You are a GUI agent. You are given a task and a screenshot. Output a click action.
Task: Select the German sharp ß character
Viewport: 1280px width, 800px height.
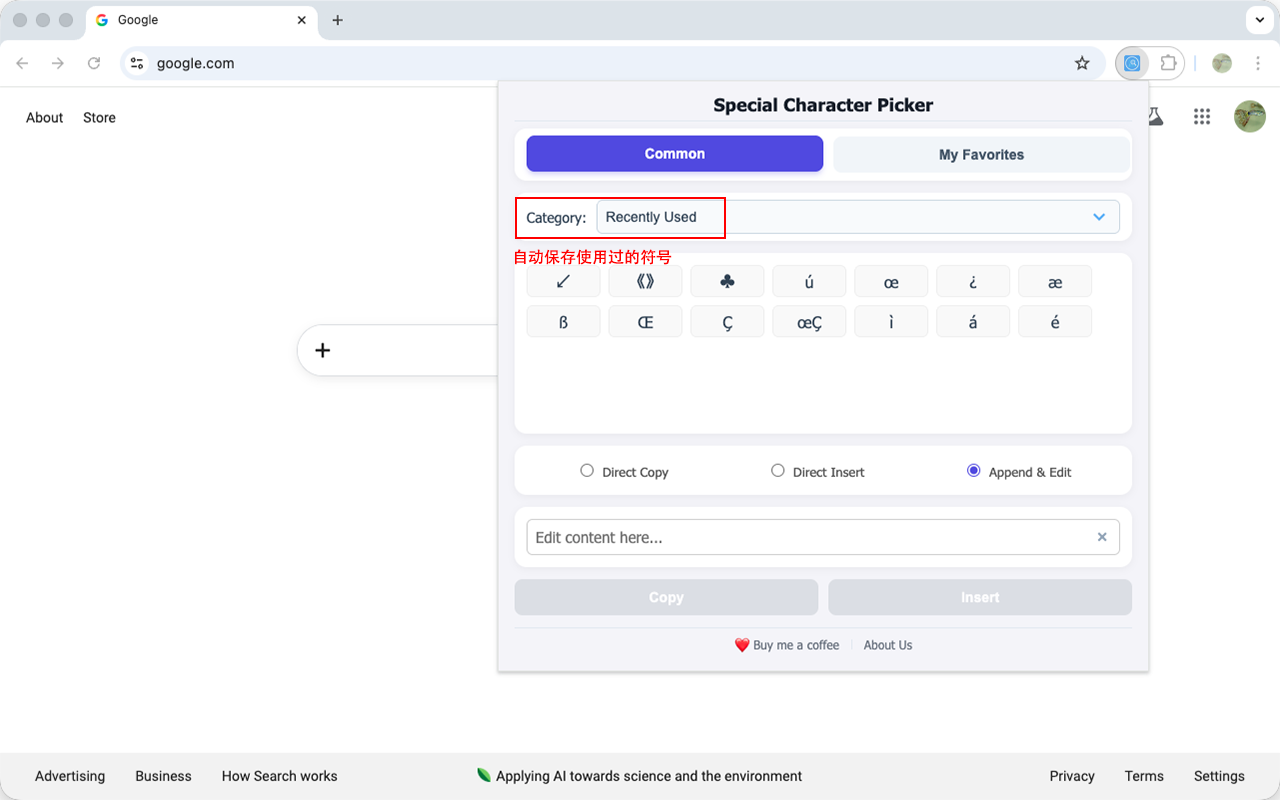click(563, 322)
